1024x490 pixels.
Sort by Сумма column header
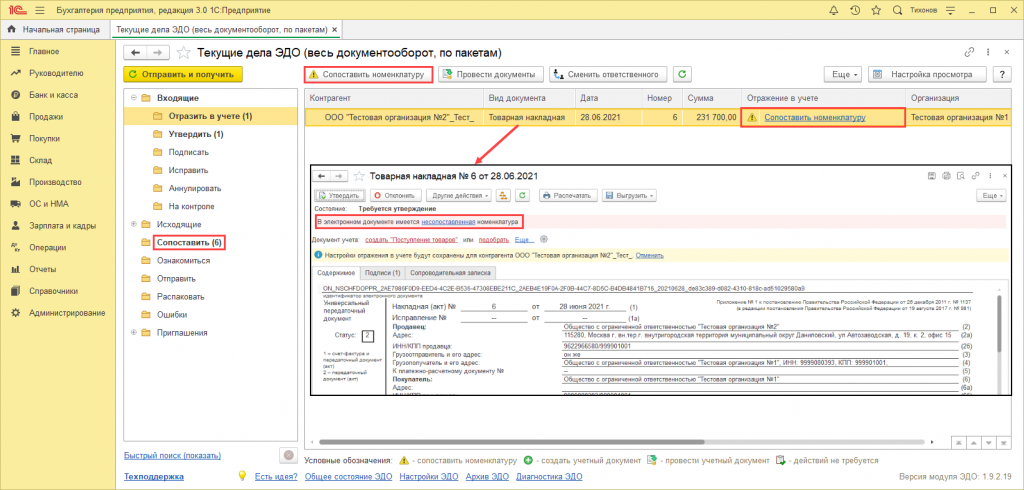point(712,98)
